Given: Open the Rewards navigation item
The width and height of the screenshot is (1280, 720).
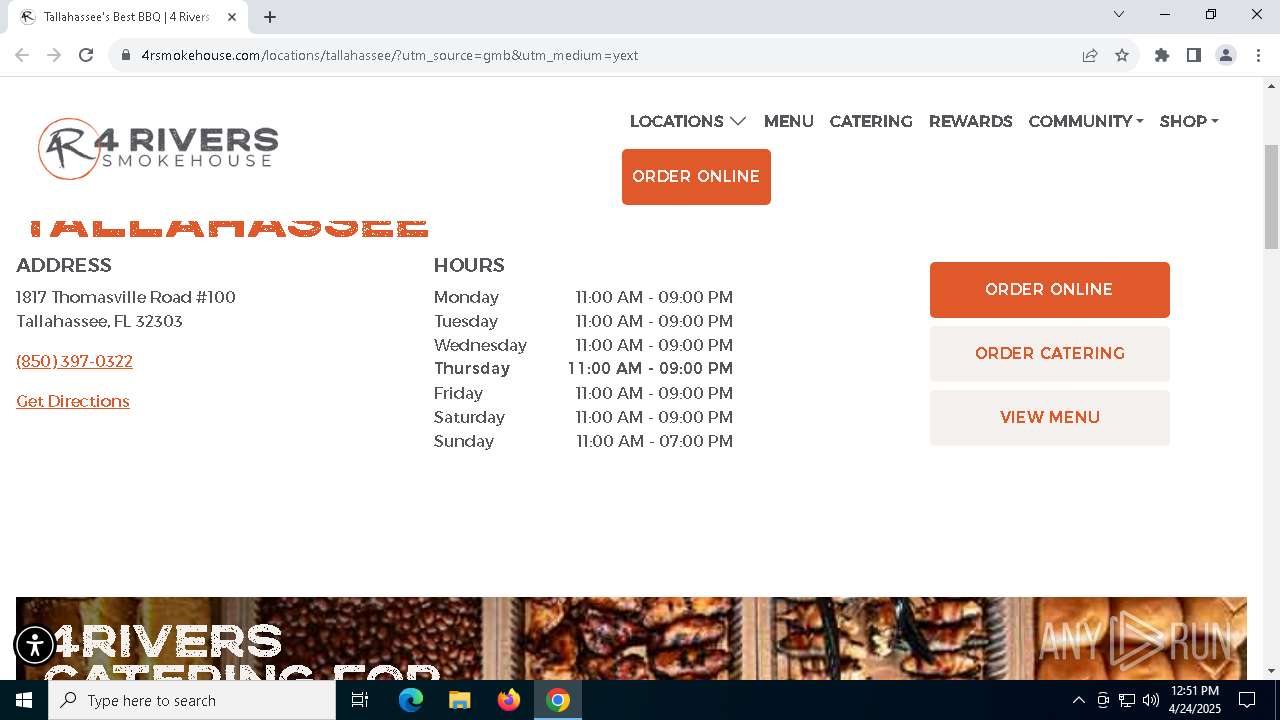Looking at the screenshot, I should coord(971,121).
